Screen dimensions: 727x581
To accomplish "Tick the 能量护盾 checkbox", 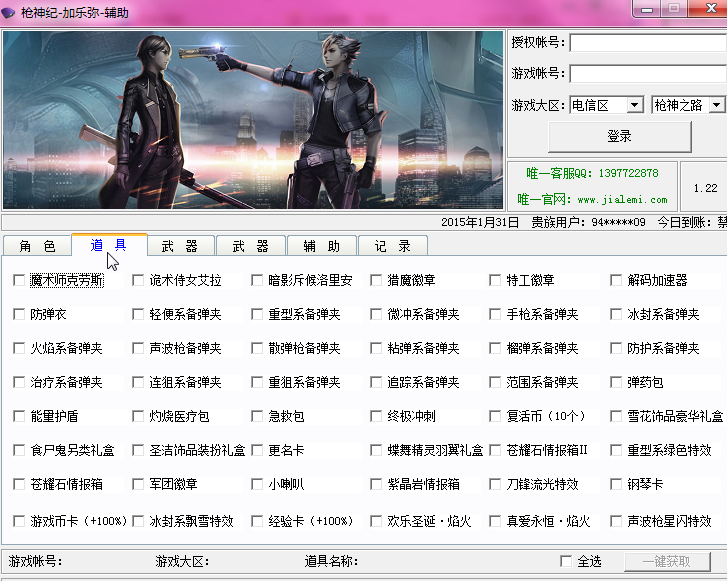I will click(19, 416).
